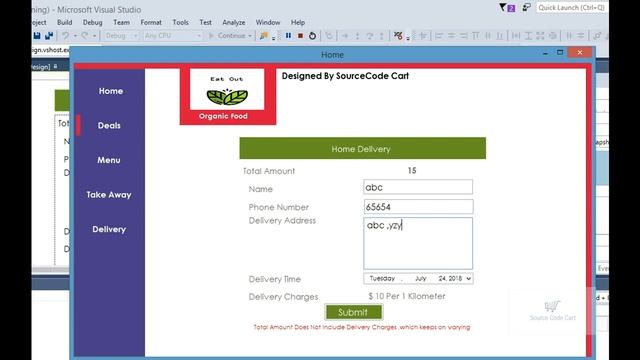Open the Test menu
The width and height of the screenshot is (640, 360).
(205, 22)
